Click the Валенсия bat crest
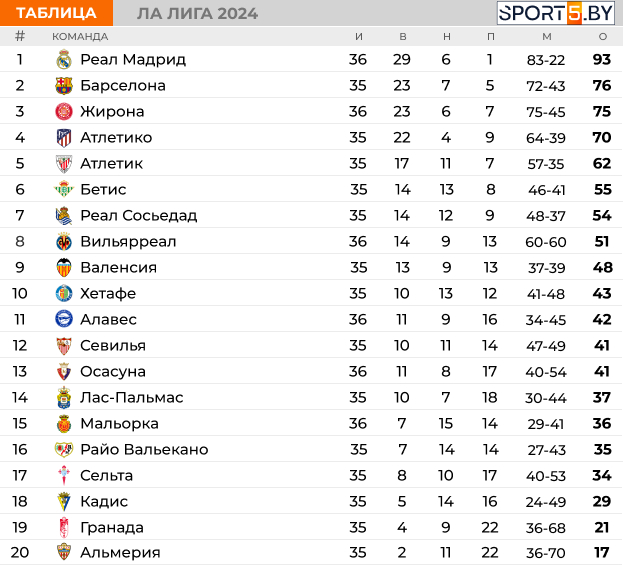 (64, 267)
